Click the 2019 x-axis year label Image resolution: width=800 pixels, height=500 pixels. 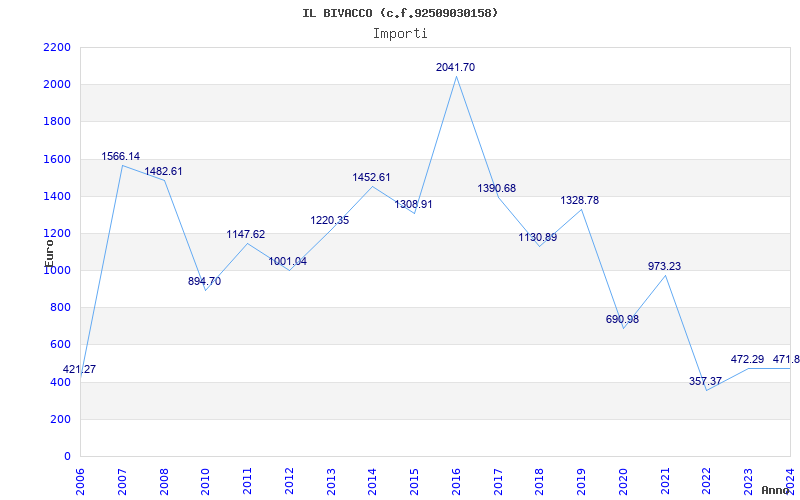[582, 482]
